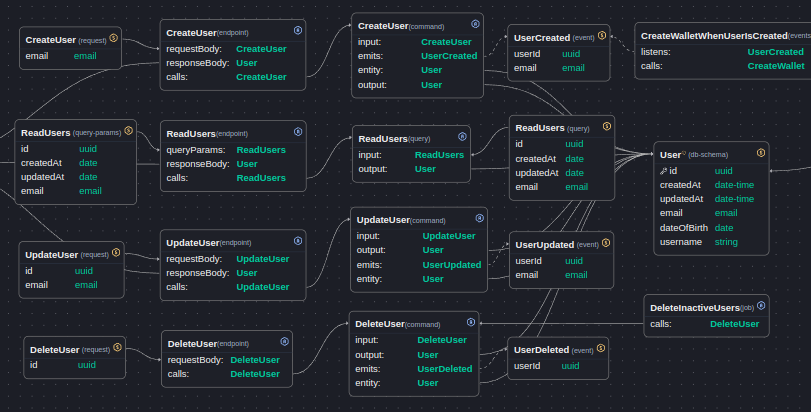Click the blue icon on CreateUser endpoint node
This screenshot has width=811, height=412.
pyautogui.click(x=298, y=32)
